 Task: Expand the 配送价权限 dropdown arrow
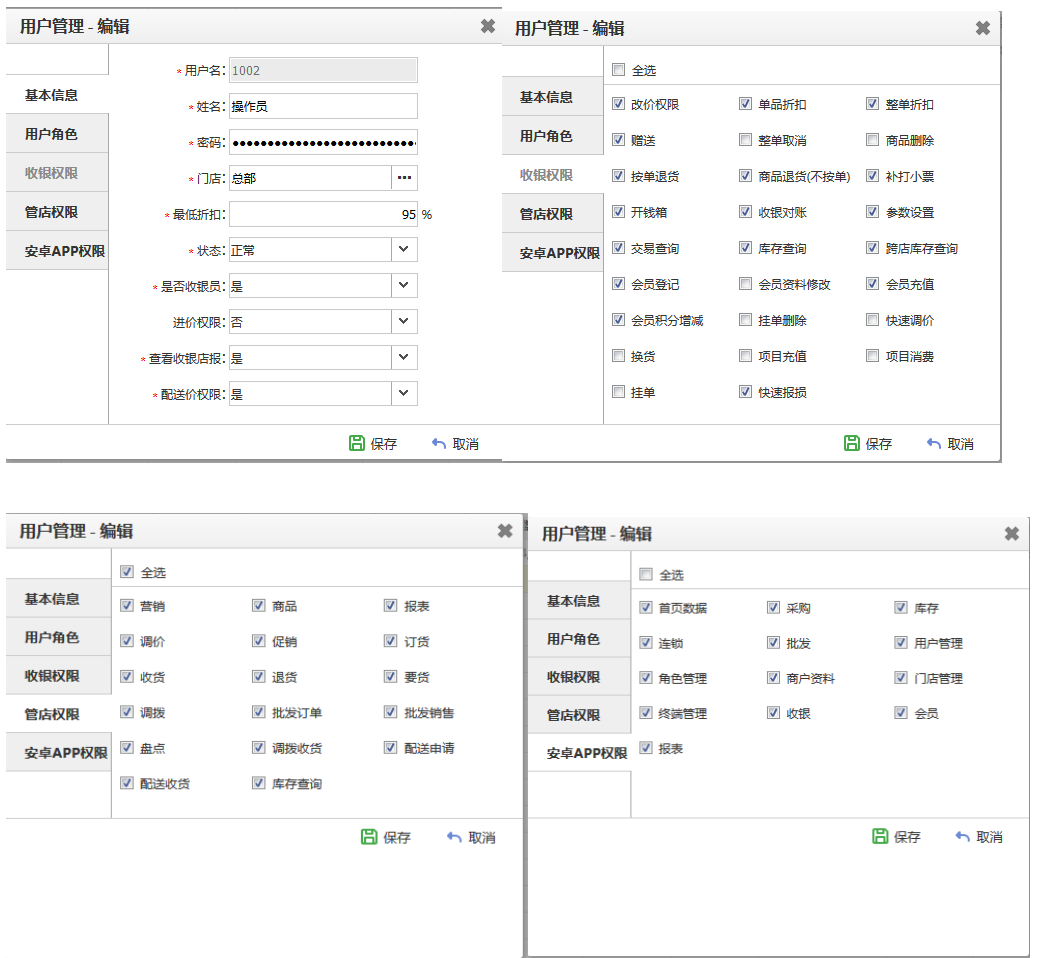[x=403, y=393]
